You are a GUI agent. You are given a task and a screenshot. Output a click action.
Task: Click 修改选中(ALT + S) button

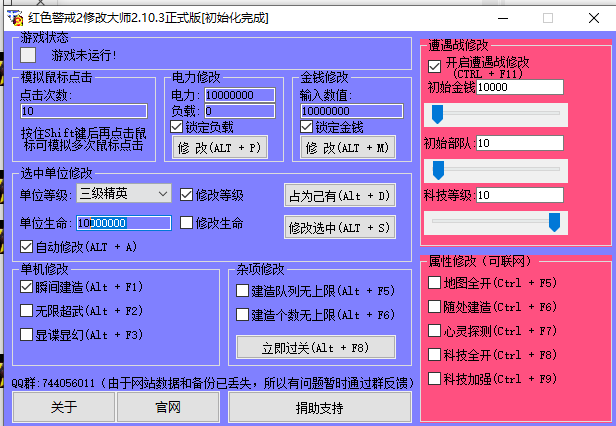[339, 227]
